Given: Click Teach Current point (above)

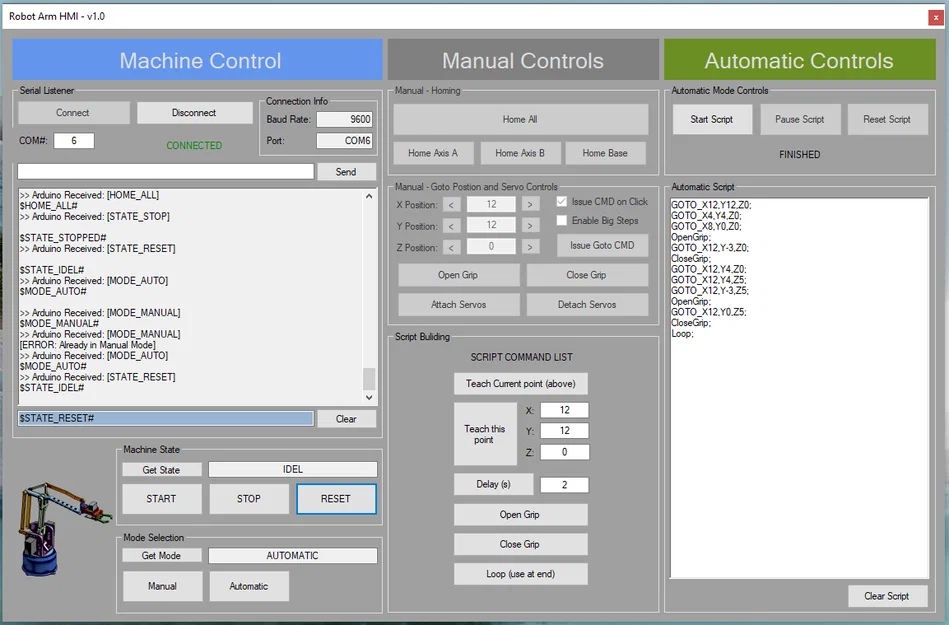Looking at the screenshot, I should 520,384.
